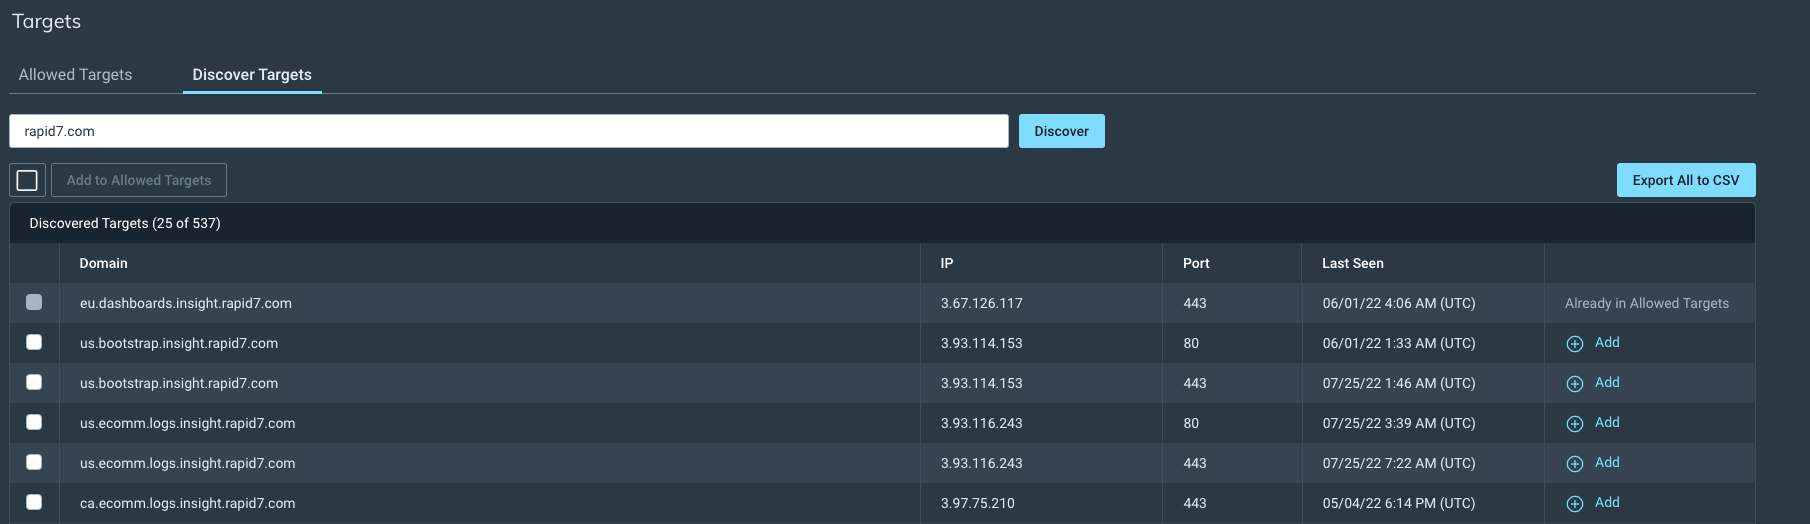Click the Port column header
The width and height of the screenshot is (1810, 524).
[1196, 263]
